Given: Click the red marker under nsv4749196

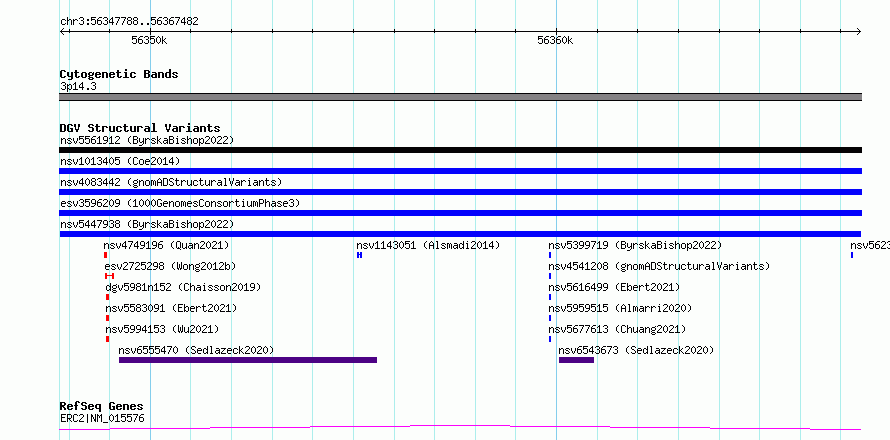Looking at the screenshot, I should 106,255.
